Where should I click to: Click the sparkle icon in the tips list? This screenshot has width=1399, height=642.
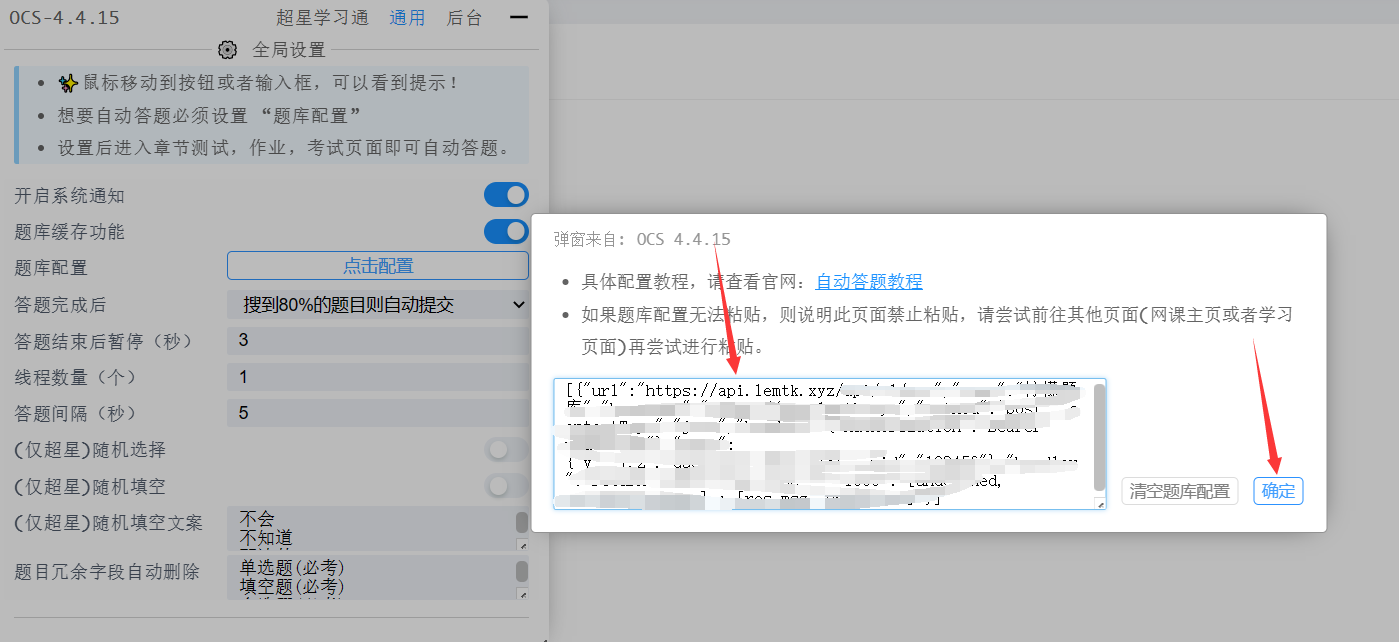pyautogui.click(x=68, y=83)
